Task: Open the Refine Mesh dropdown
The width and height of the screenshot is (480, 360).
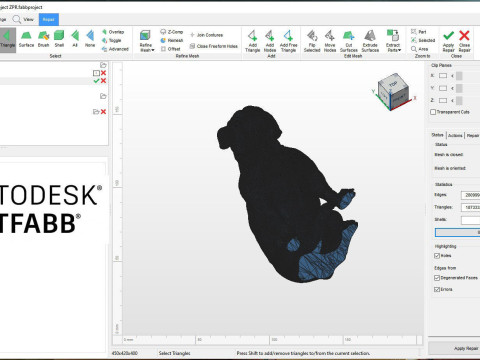Action: point(146,41)
